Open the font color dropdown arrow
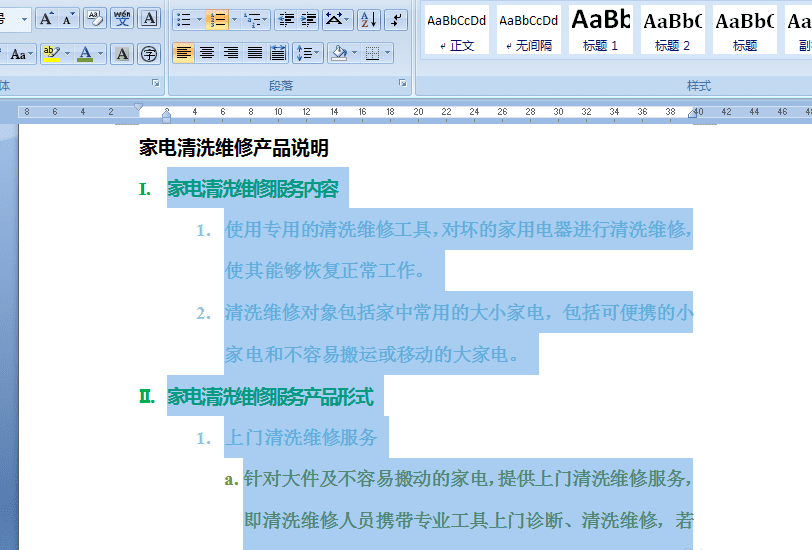The width and height of the screenshot is (812, 550). click(x=100, y=54)
